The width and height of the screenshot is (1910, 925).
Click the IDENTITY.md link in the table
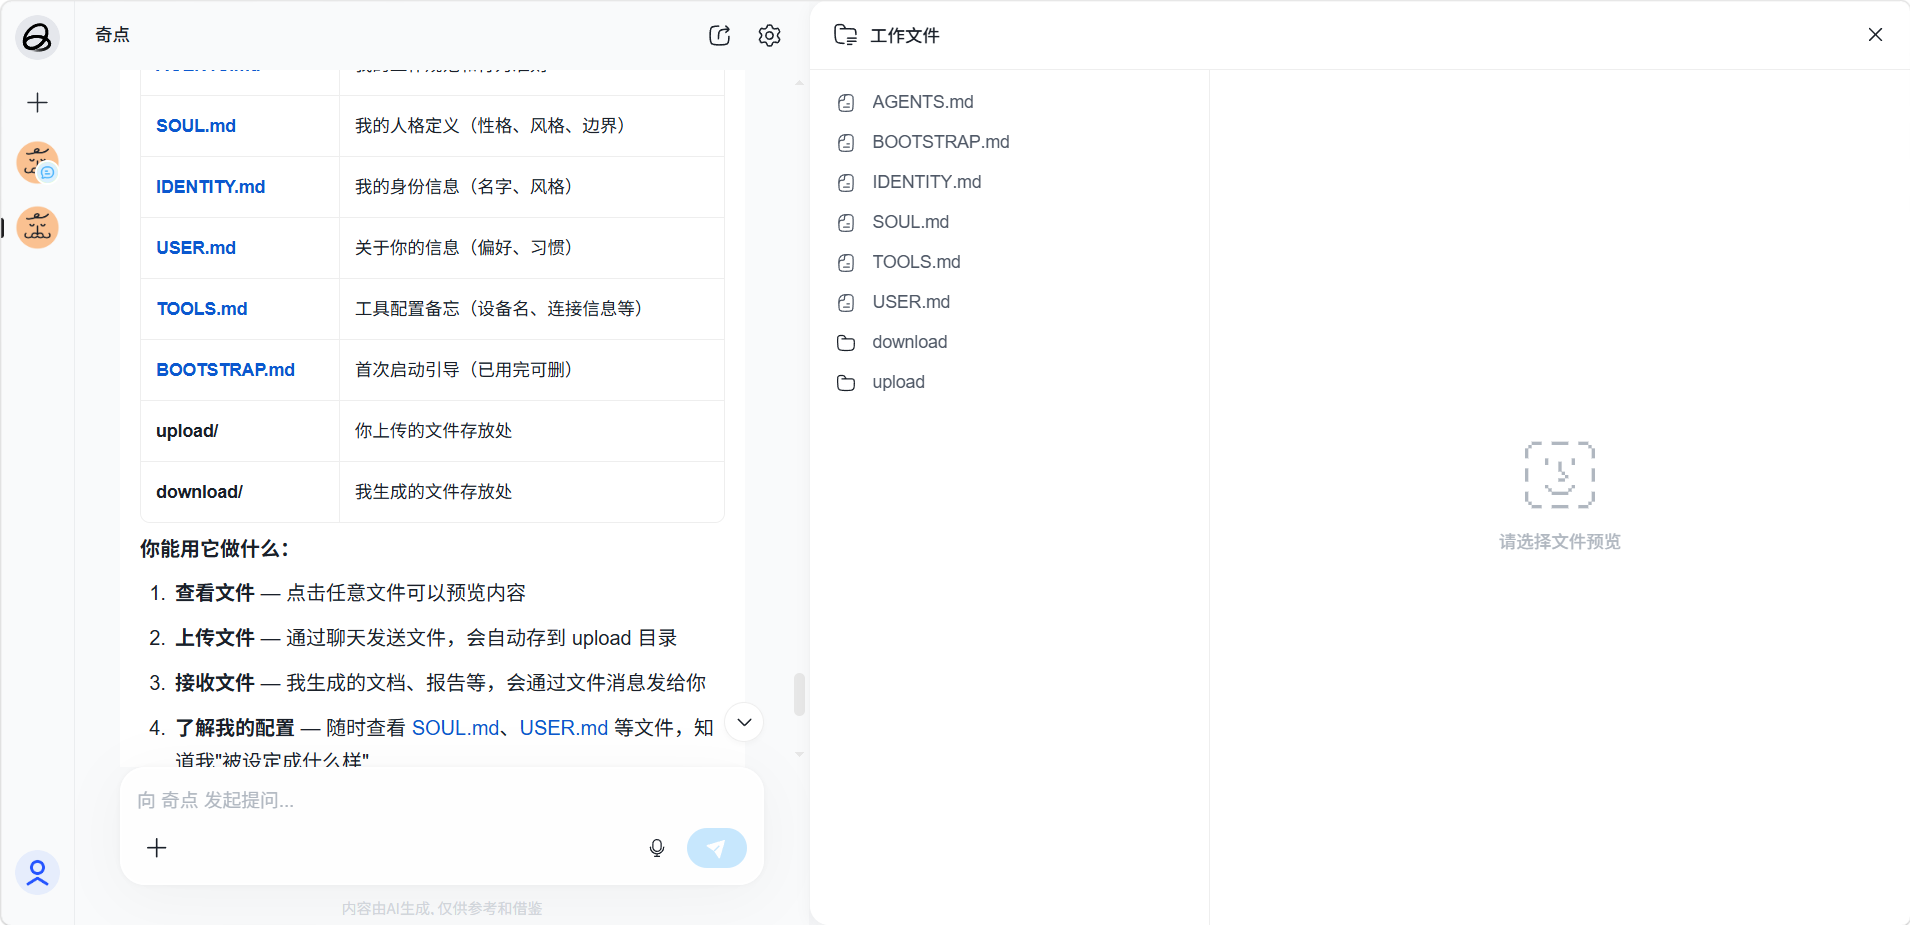point(211,187)
